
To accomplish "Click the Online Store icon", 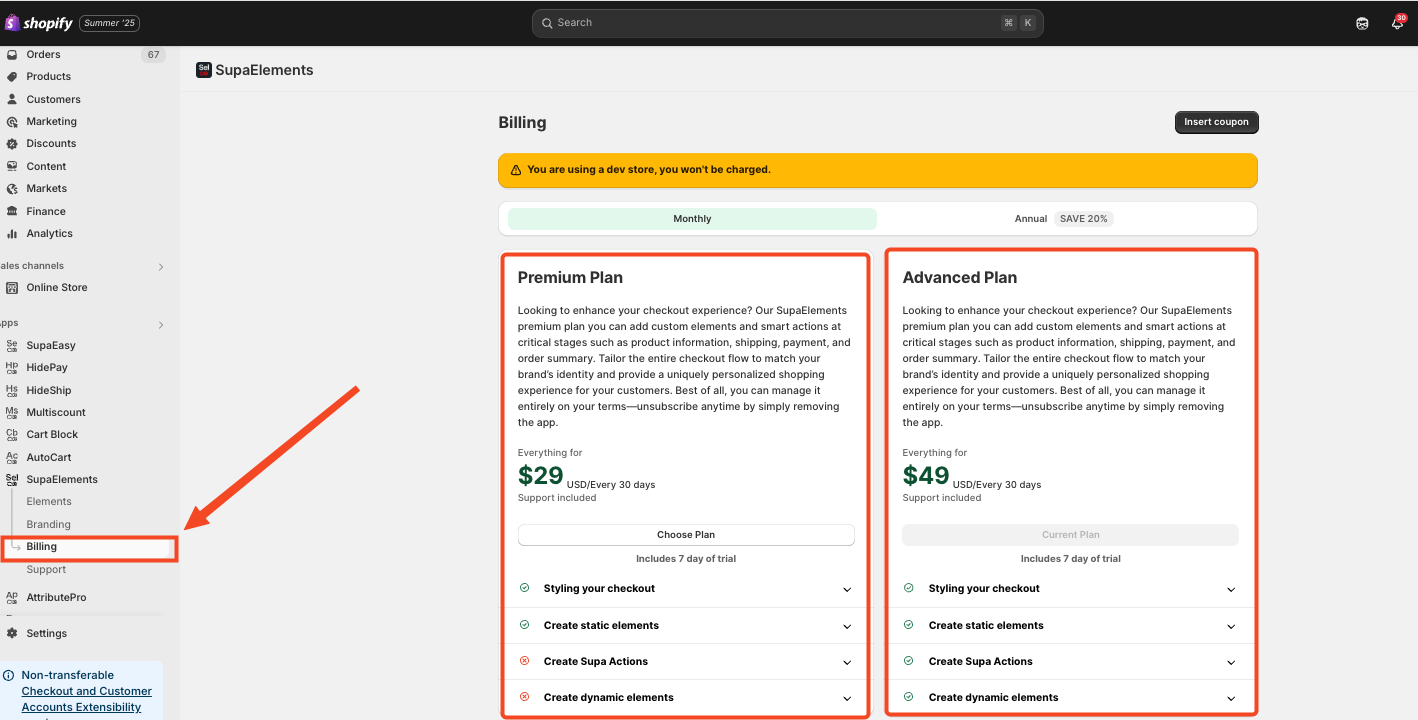I will [12, 287].
